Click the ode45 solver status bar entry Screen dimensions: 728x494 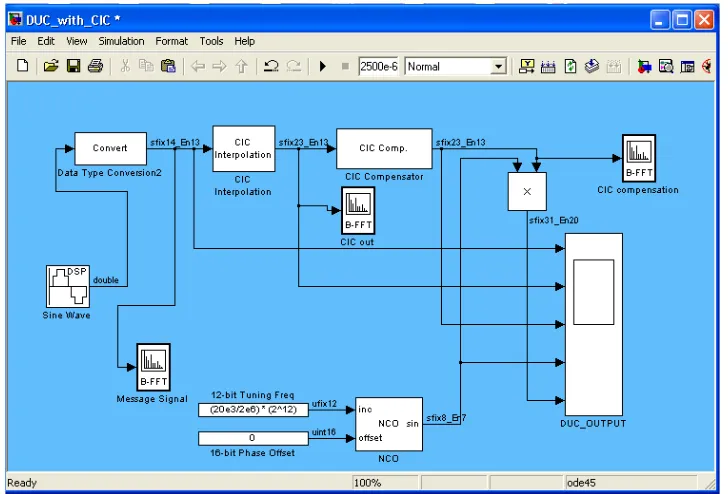630,482
